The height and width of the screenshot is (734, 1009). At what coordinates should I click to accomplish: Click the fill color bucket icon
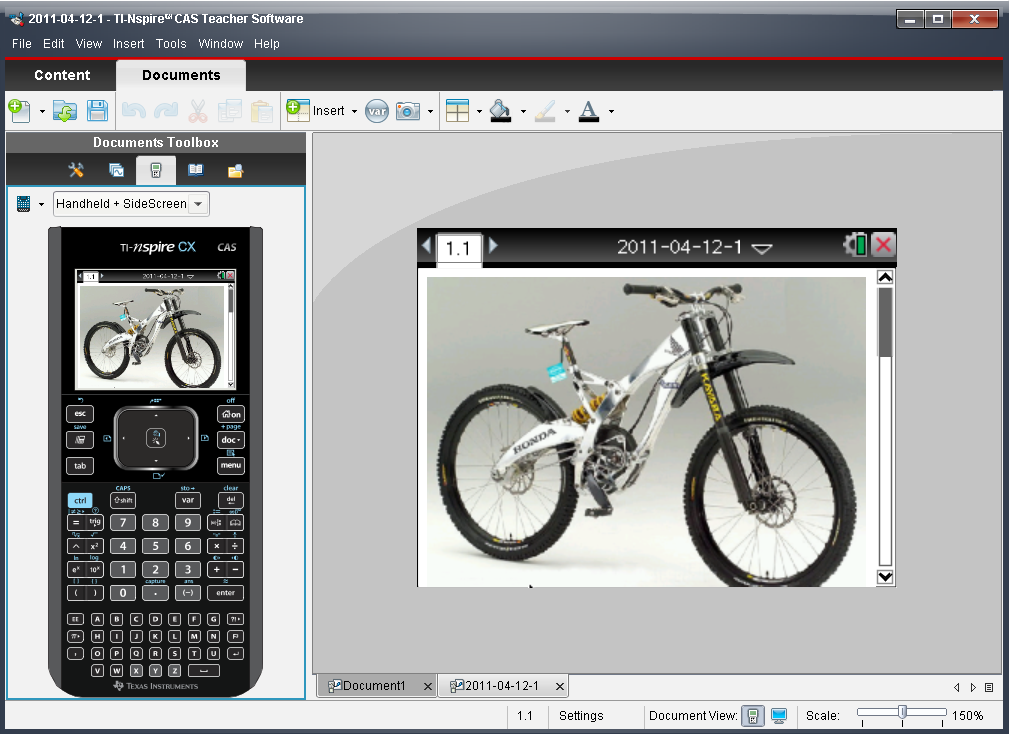501,111
